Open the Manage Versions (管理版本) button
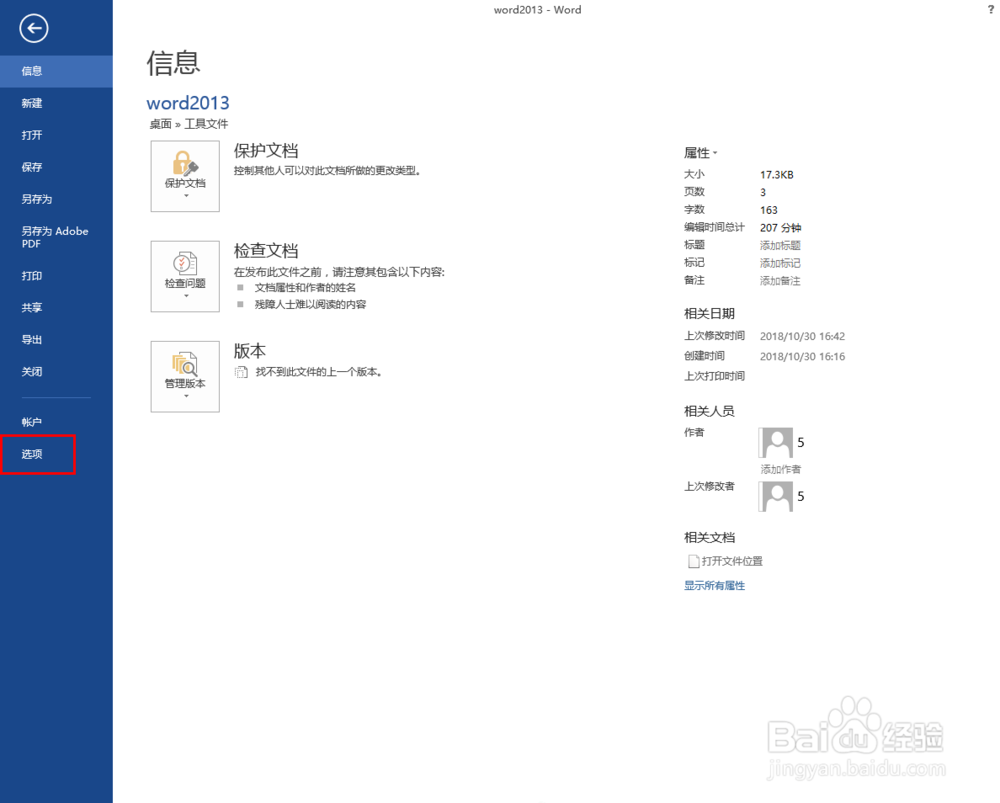 185,376
